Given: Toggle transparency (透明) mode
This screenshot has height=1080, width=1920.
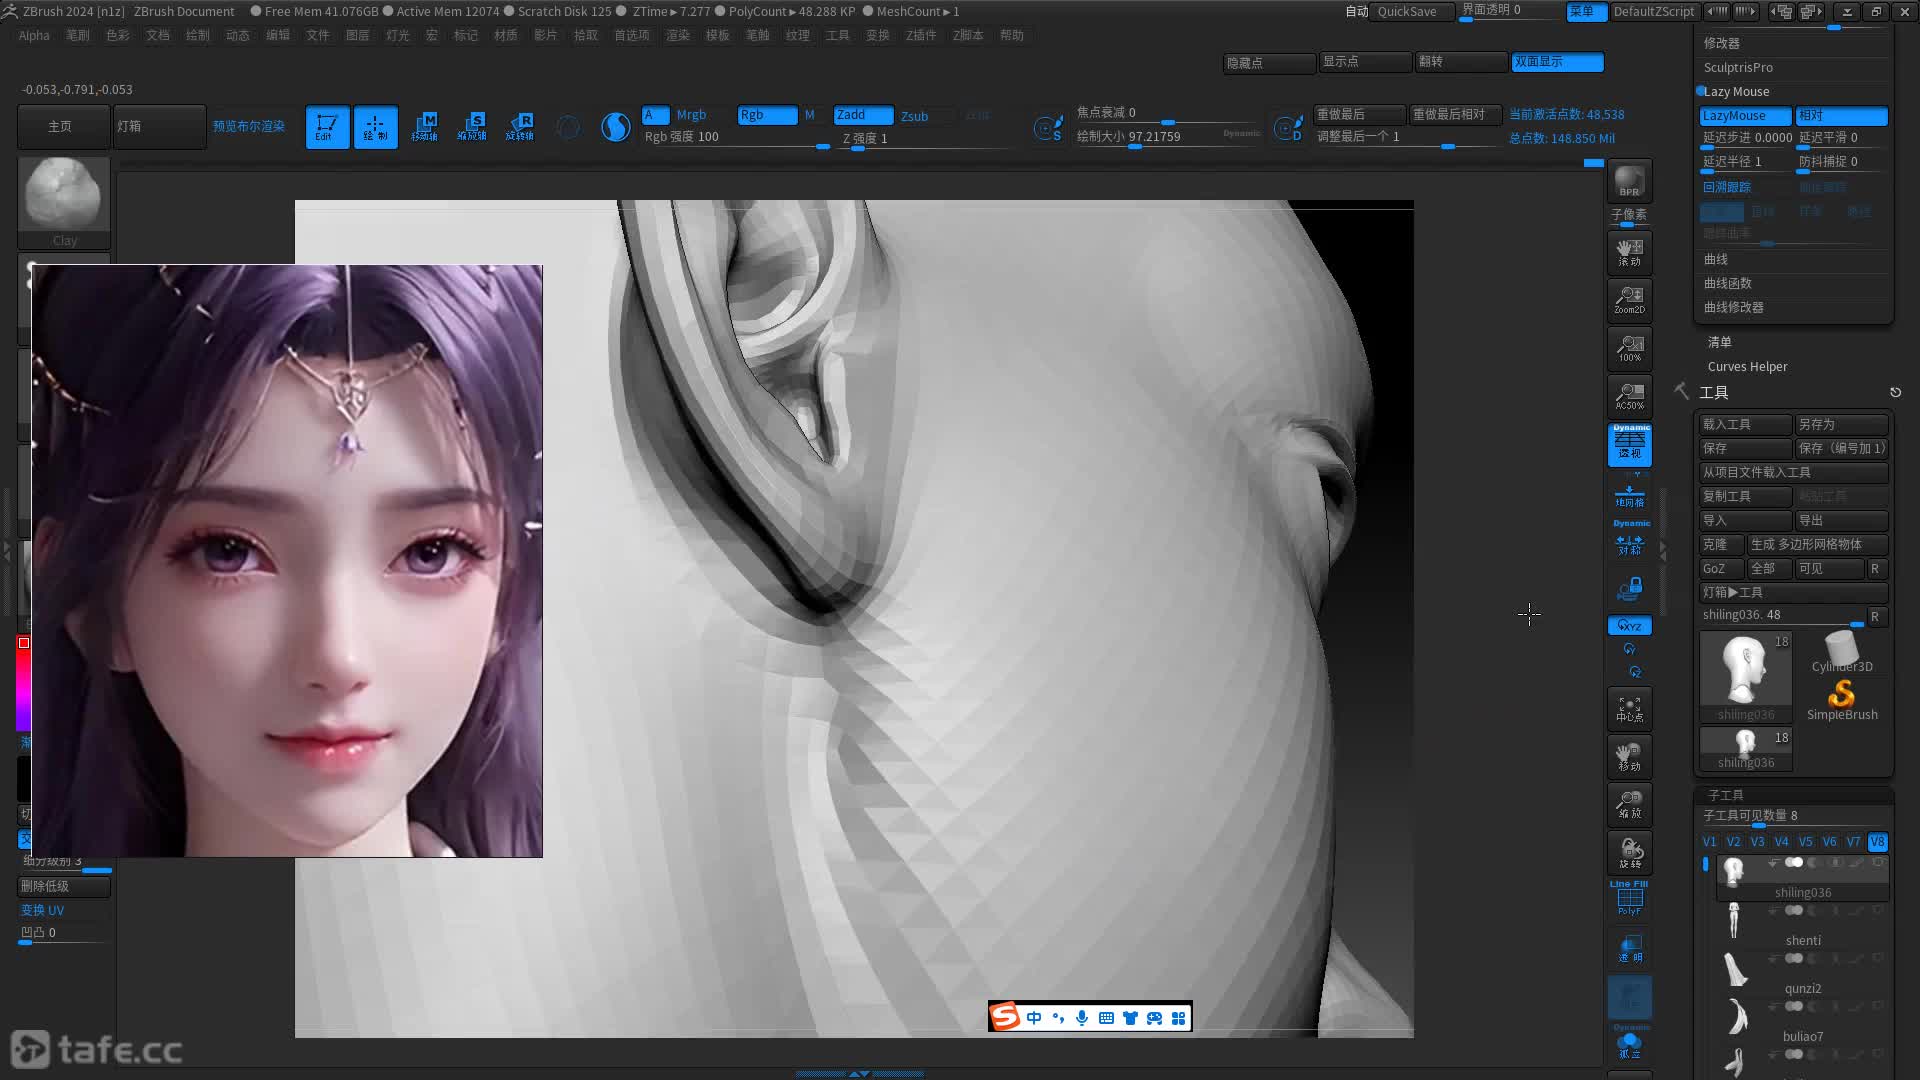Looking at the screenshot, I should (1629, 948).
